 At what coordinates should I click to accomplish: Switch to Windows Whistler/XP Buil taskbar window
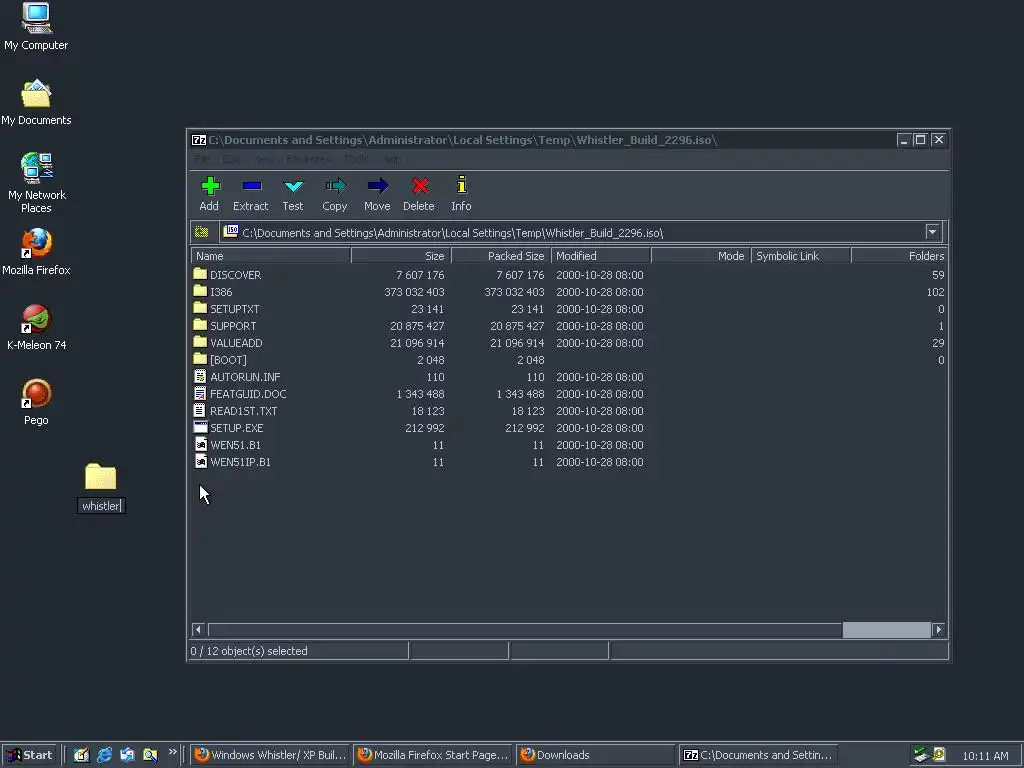pyautogui.click(x=271, y=755)
